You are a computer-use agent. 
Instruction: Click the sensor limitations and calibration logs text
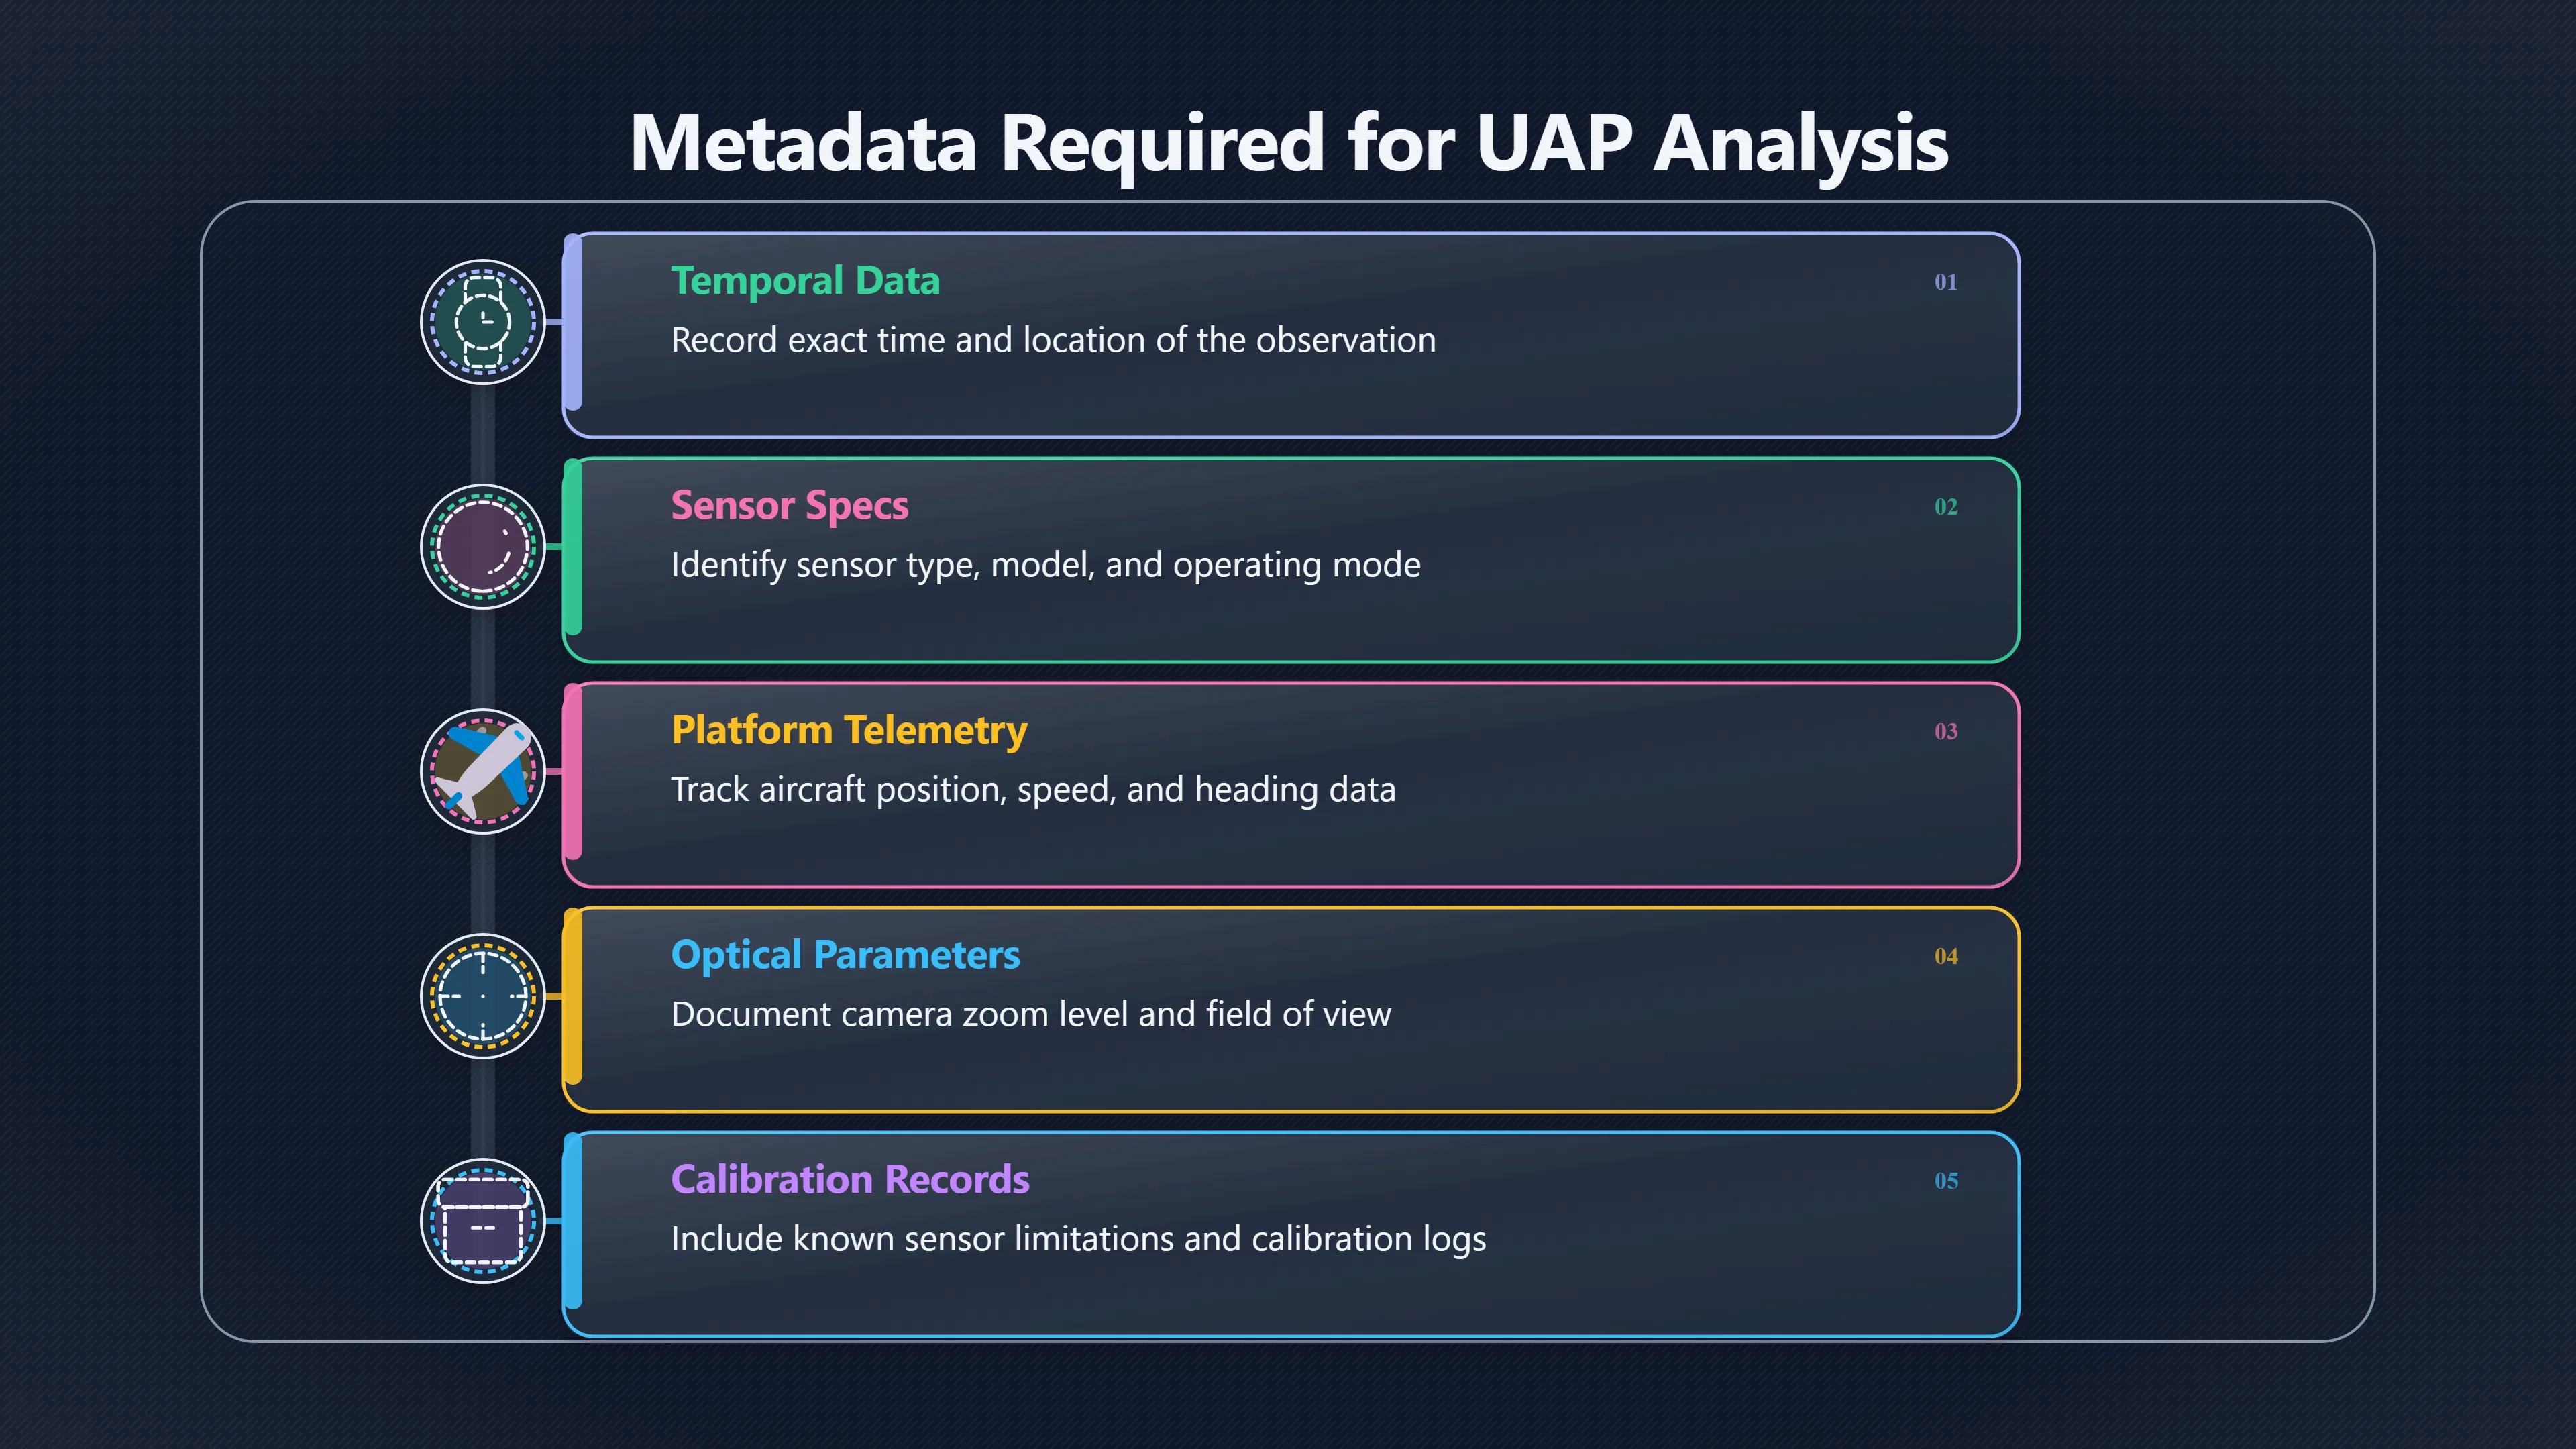pos(1078,1240)
